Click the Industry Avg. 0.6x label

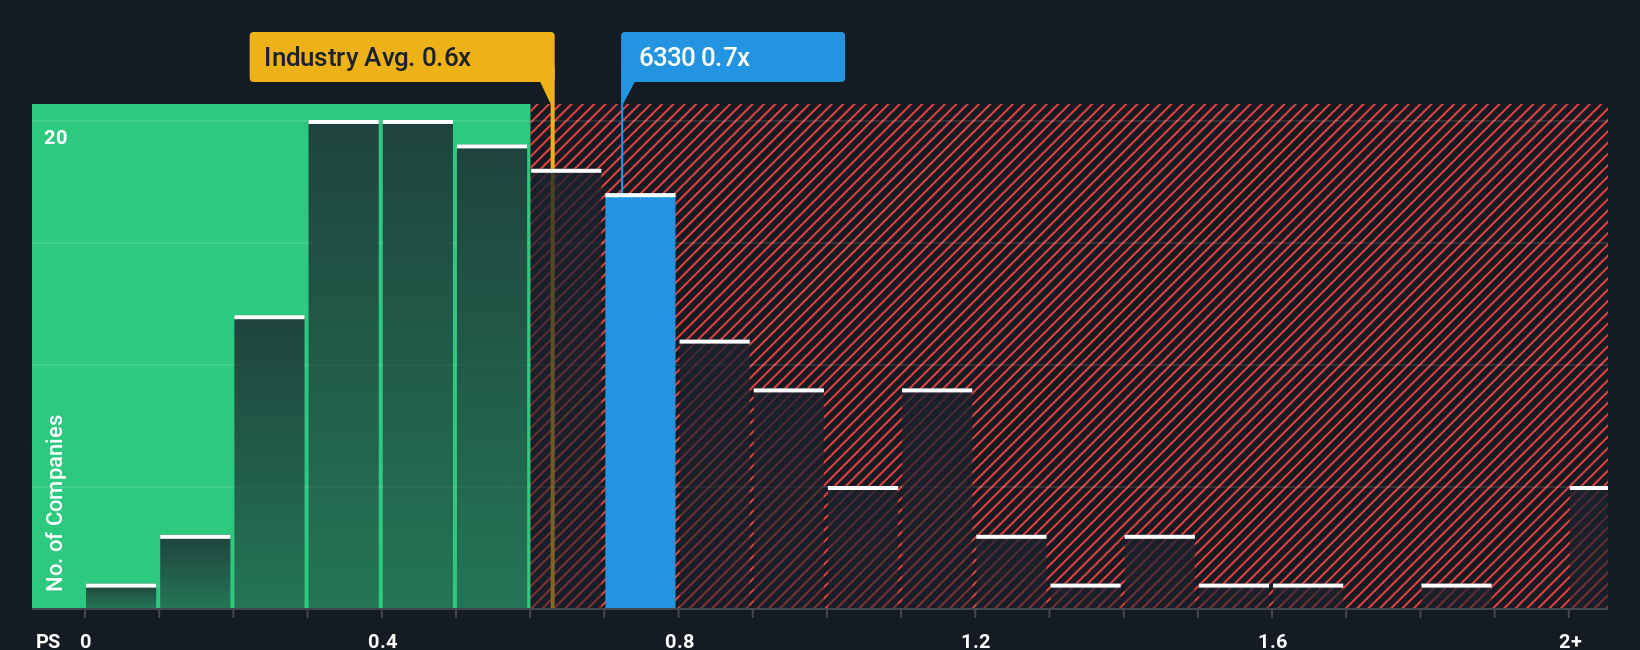point(401,57)
